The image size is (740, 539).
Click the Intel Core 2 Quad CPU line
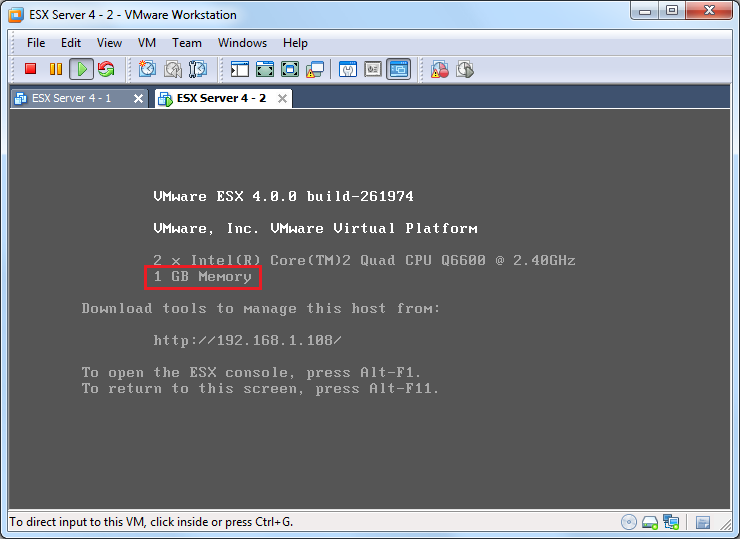click(364, 261)
